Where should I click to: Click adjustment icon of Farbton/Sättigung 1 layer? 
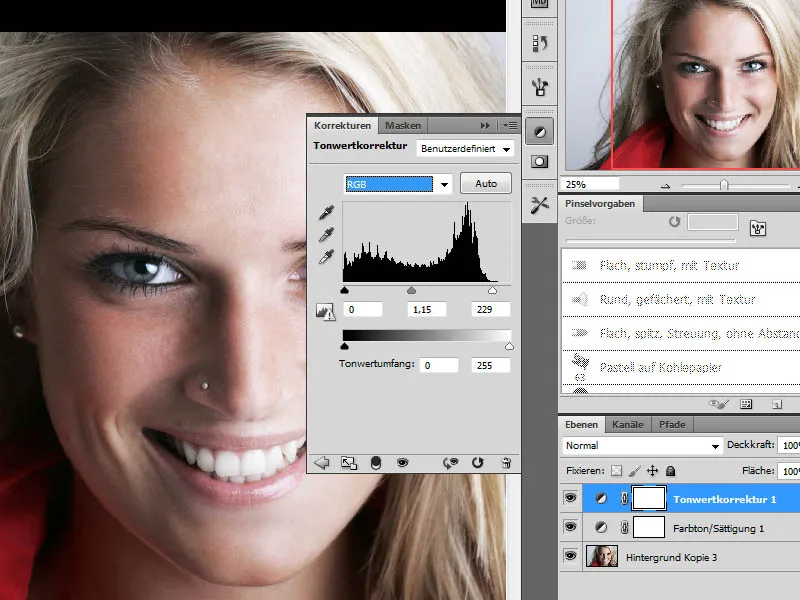coord(601,528)
